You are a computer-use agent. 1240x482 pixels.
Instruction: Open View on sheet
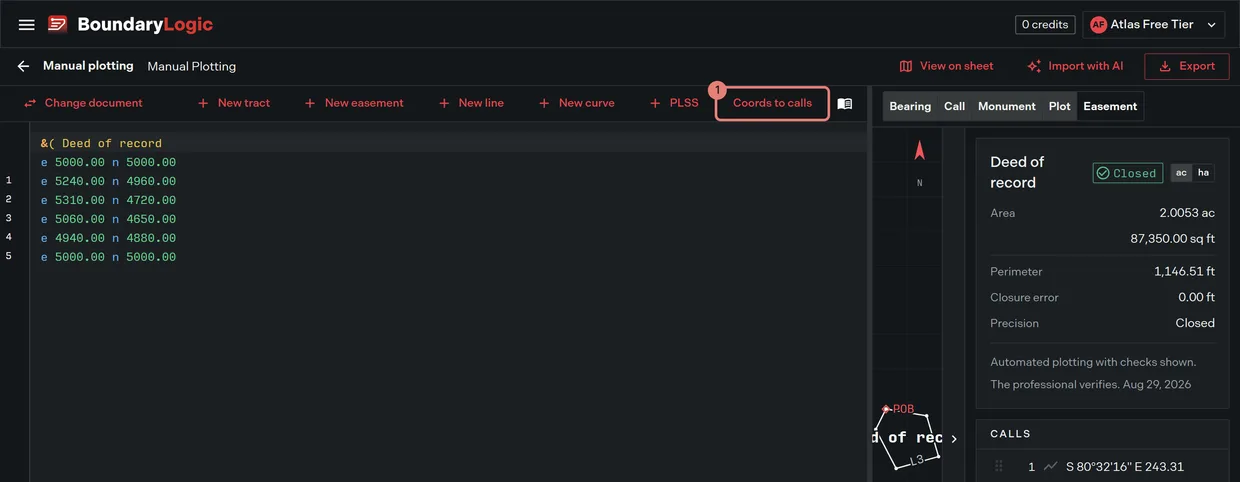[946, 66]
